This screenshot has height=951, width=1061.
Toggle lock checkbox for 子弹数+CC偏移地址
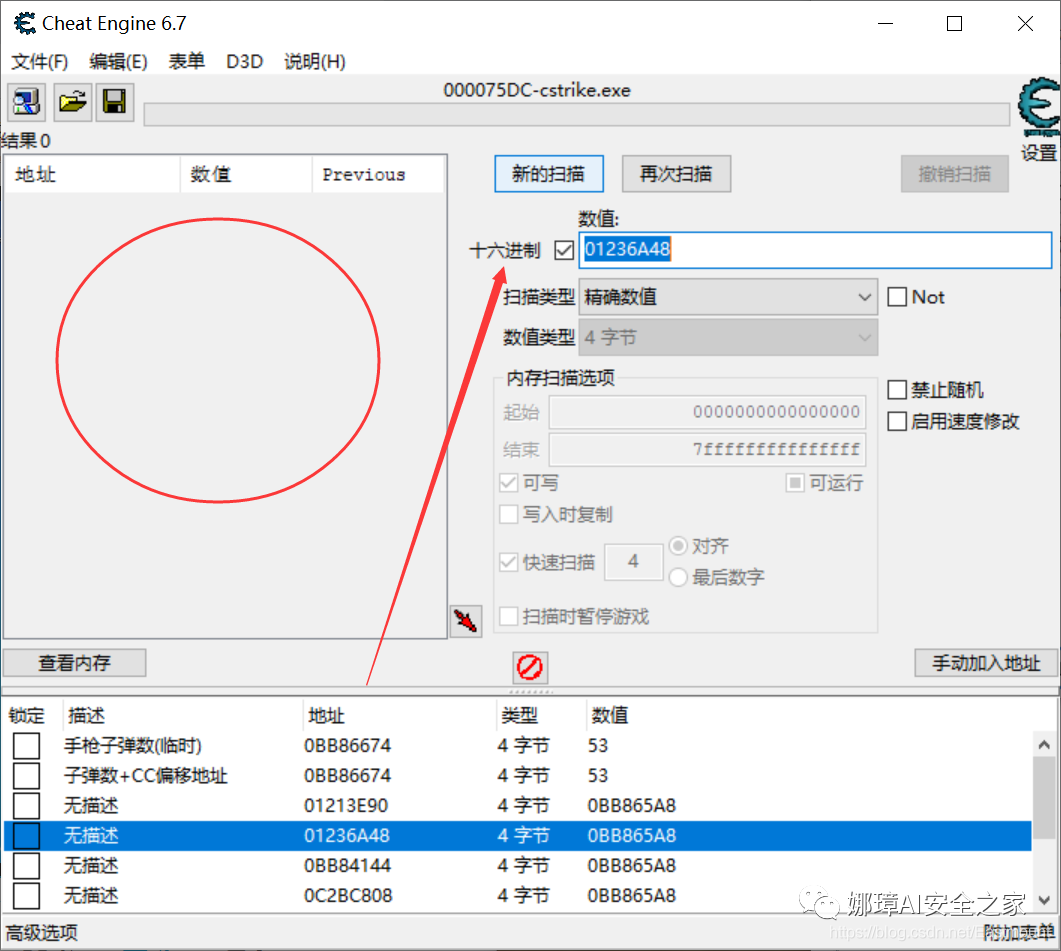click(x=26, y=775)
